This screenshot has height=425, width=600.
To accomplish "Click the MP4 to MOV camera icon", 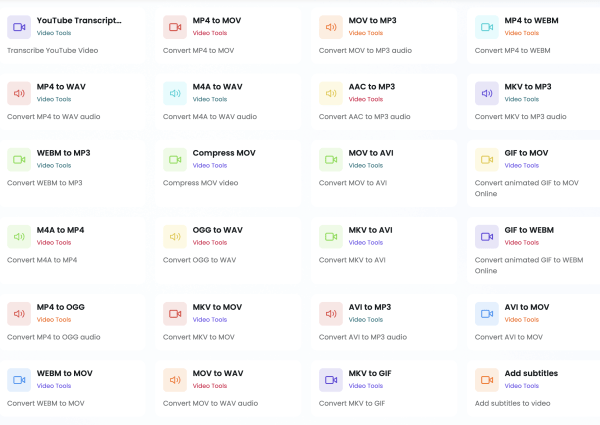I will click(x=175, y=27).
